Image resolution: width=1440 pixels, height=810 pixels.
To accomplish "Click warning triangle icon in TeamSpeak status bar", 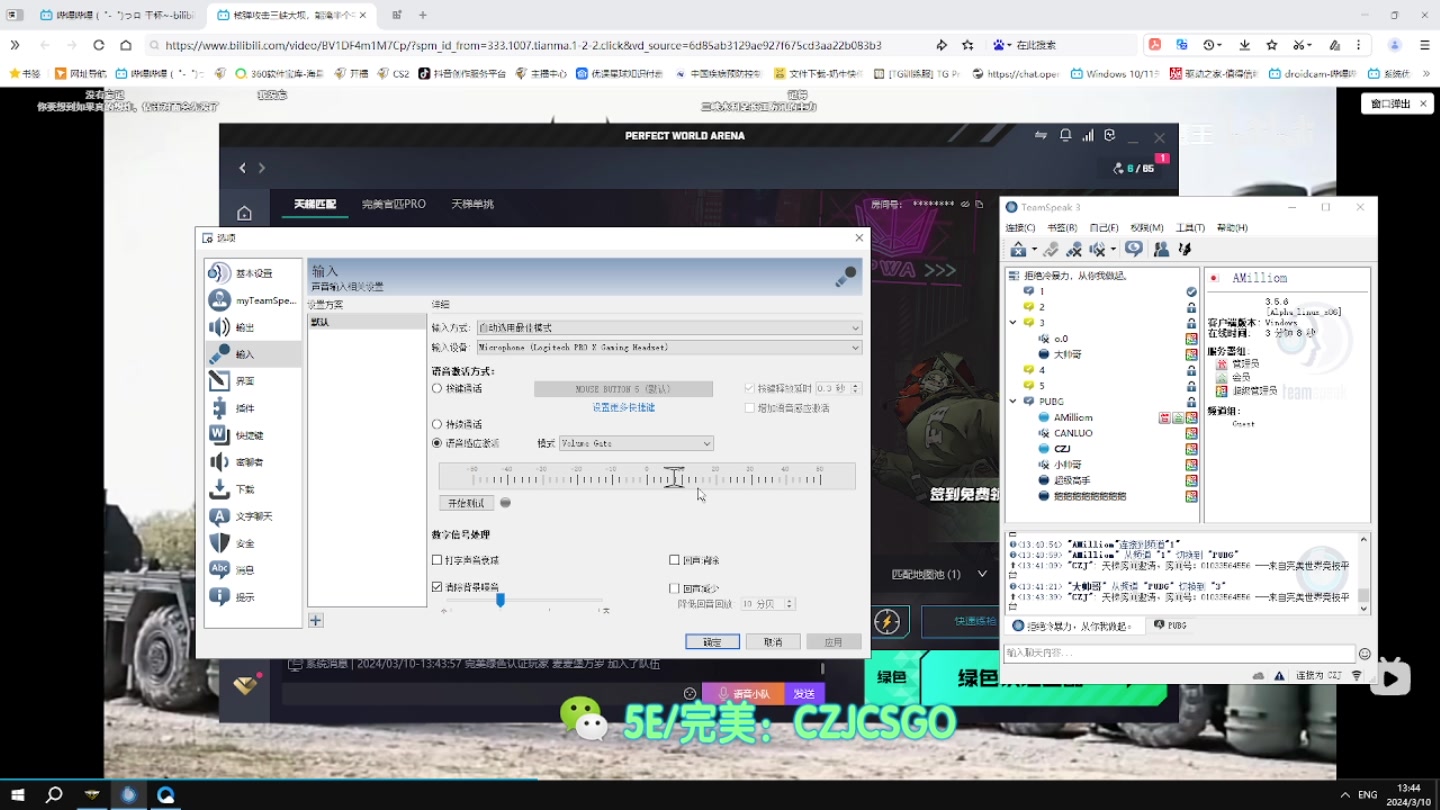I will tap(1279, 676).
